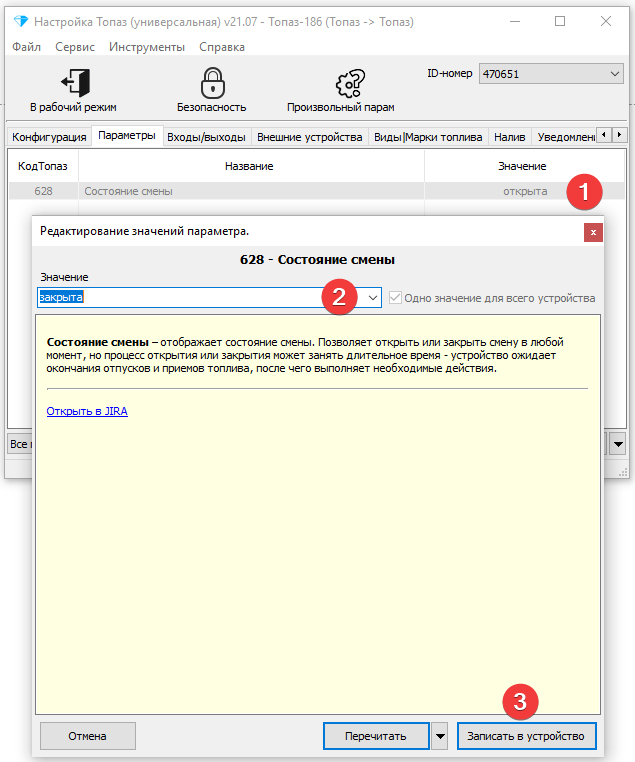Maximize the Настройка Топаз window
This screenshot has width=635, height=762.
(x=560, y=21)
